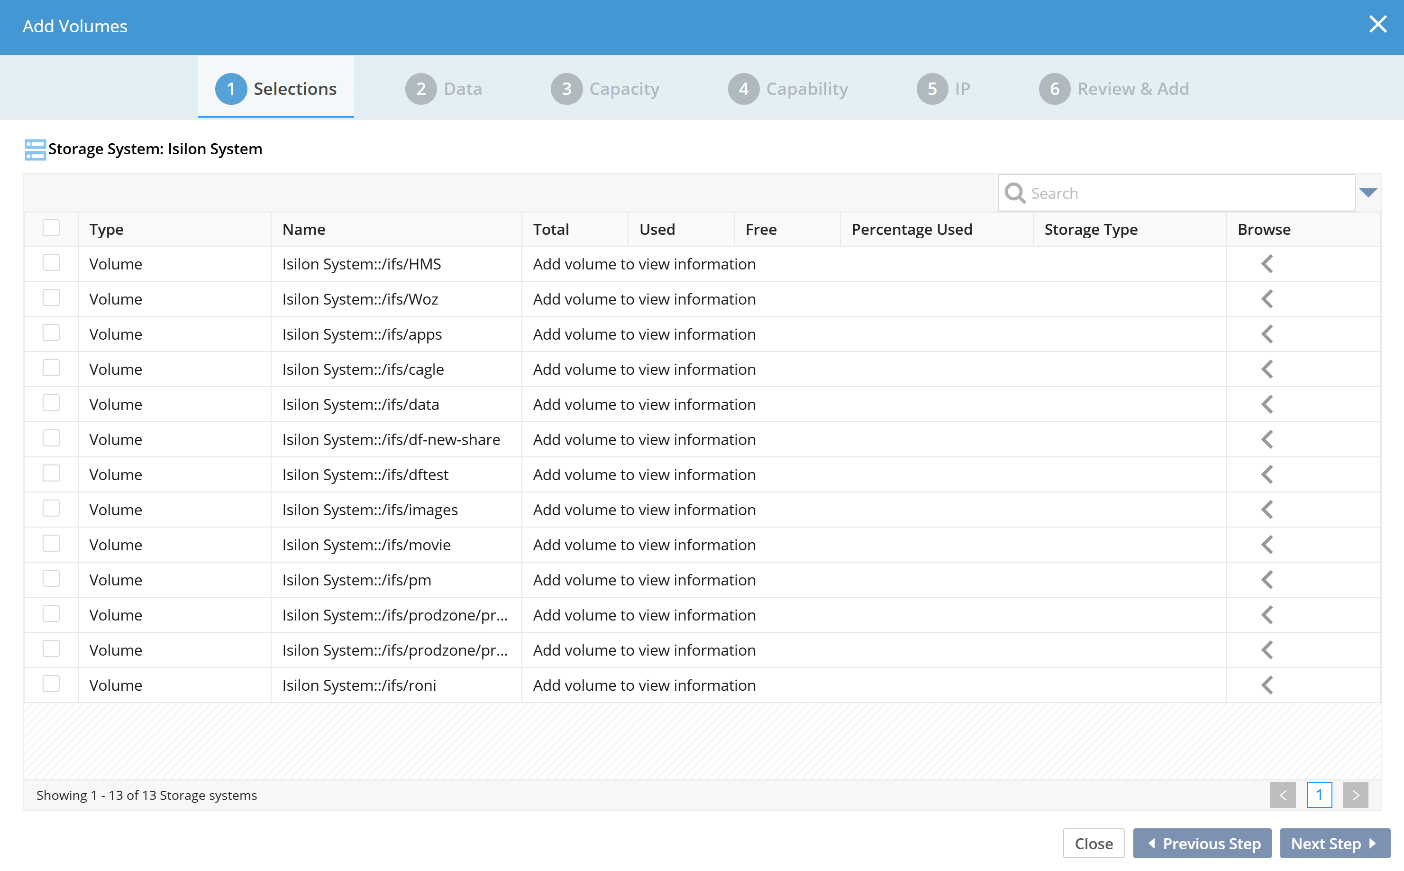Check the /ifs/dftest volume checkbox
The width and height of the screenshot is (1404, 871).
[52, 473]
